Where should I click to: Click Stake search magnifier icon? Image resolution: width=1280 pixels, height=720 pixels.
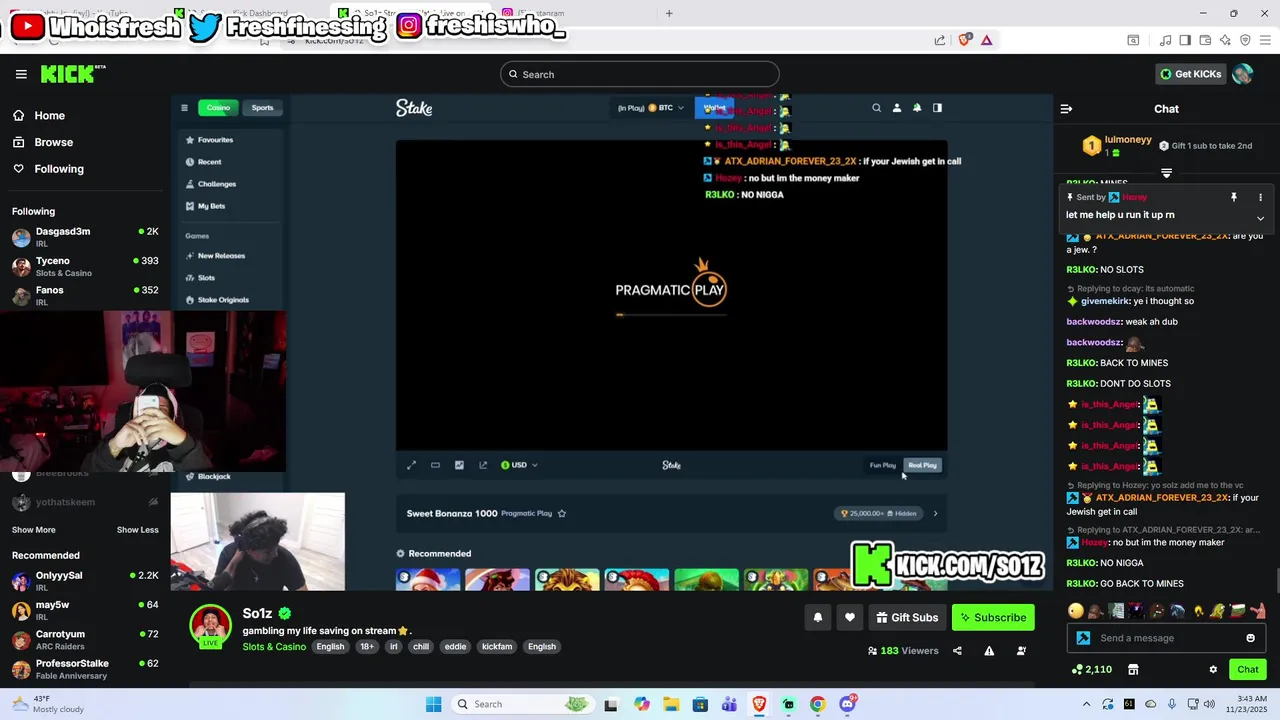[876, 108]
